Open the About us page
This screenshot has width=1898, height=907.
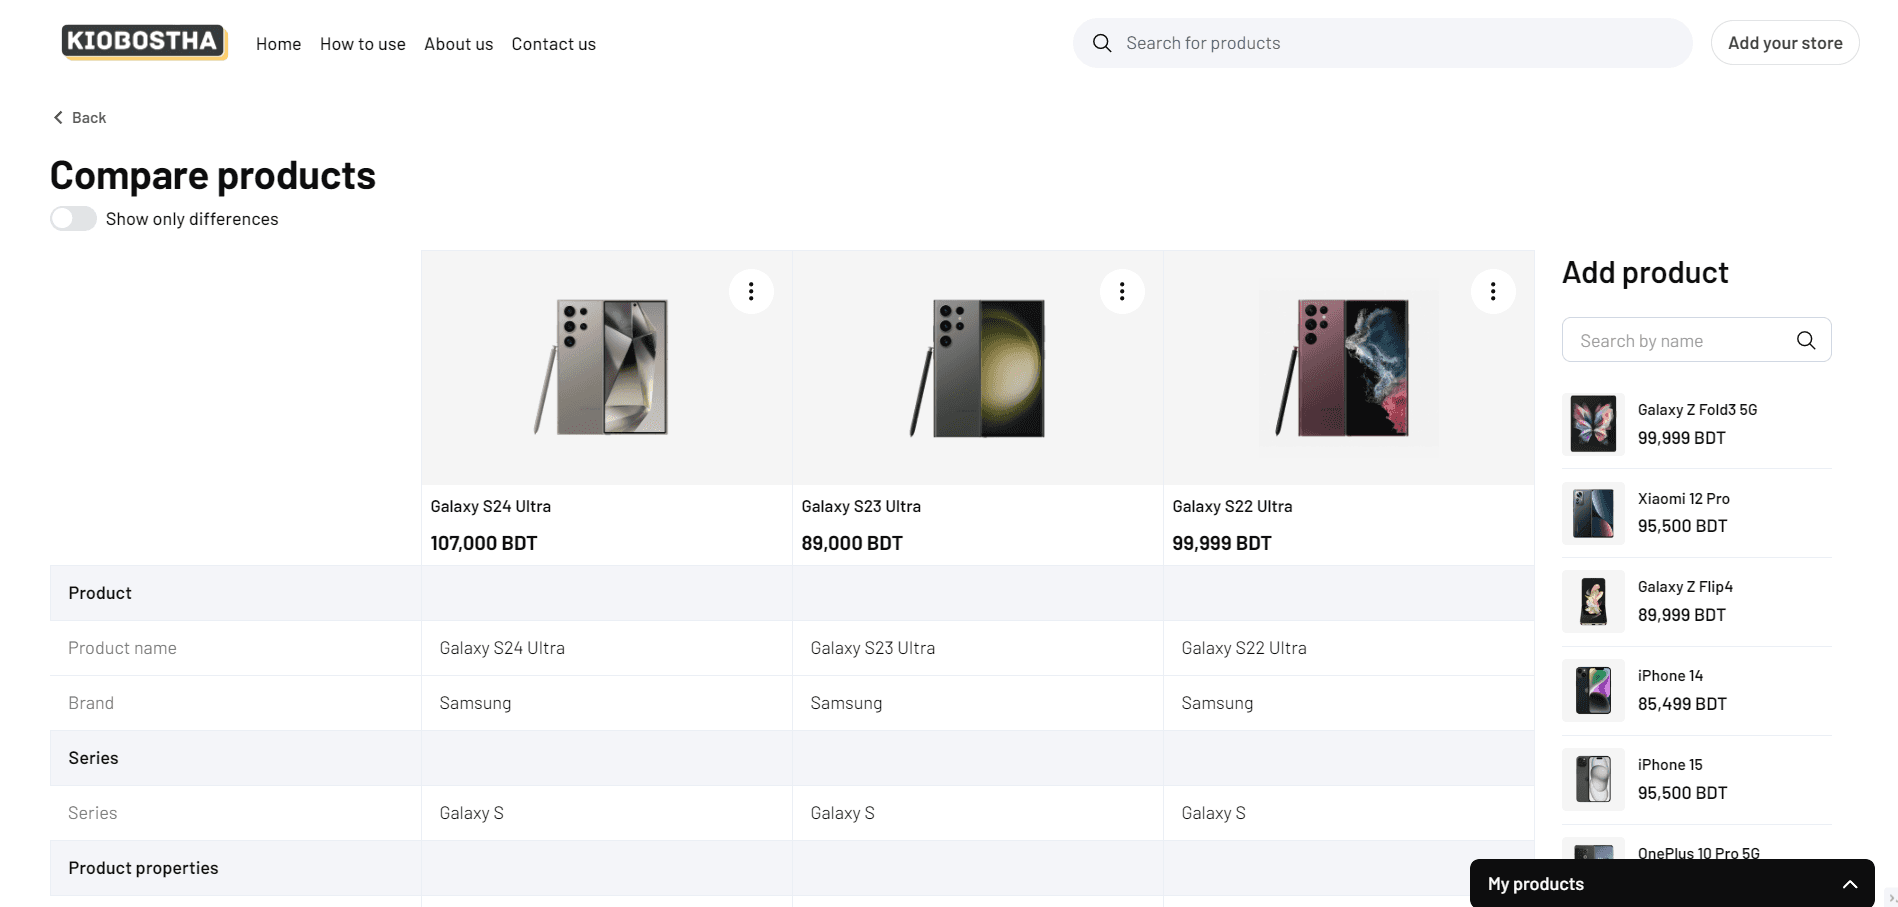click(458, 44)
